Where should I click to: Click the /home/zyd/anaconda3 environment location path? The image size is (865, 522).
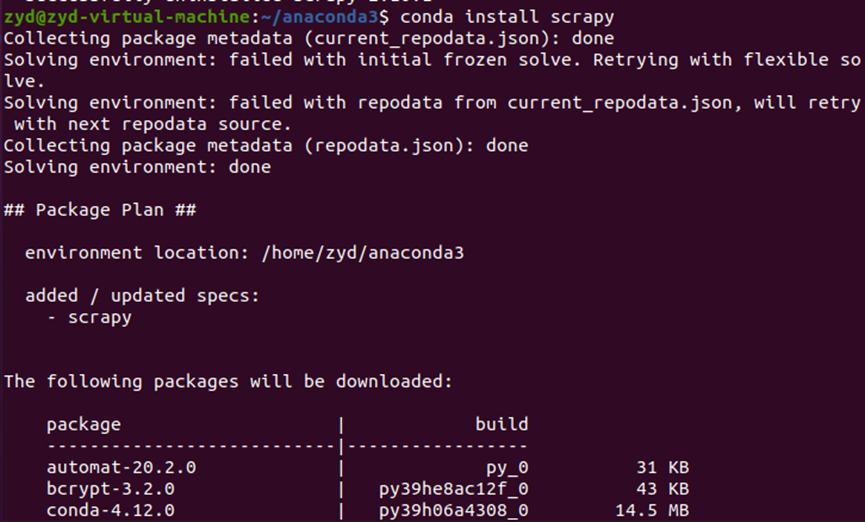(x=363, y=253)
